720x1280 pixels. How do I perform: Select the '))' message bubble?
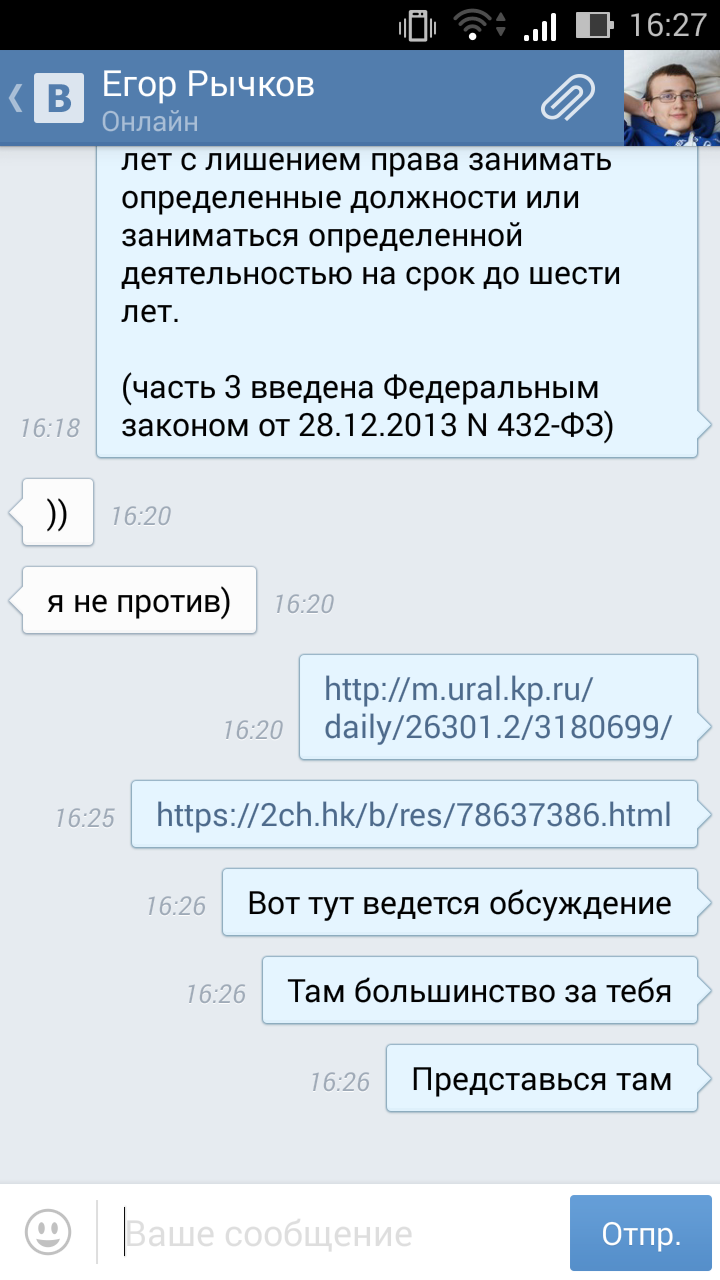[57, 512]
